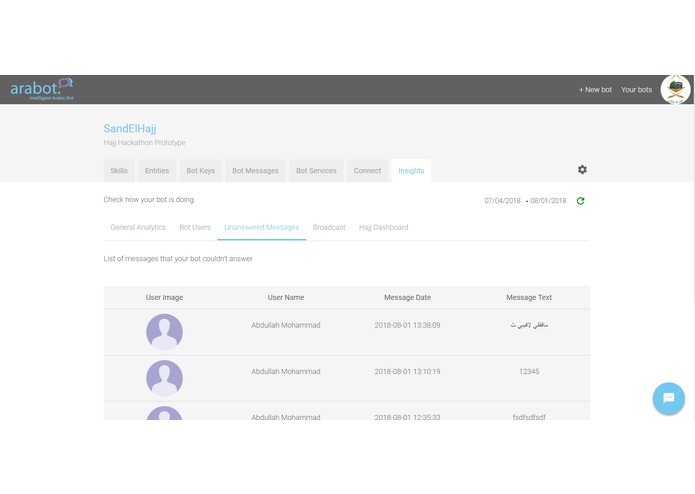695x494 pixels.
Task: Click message text fsdfsdfsdf
Action: click(x=529, y=416)
